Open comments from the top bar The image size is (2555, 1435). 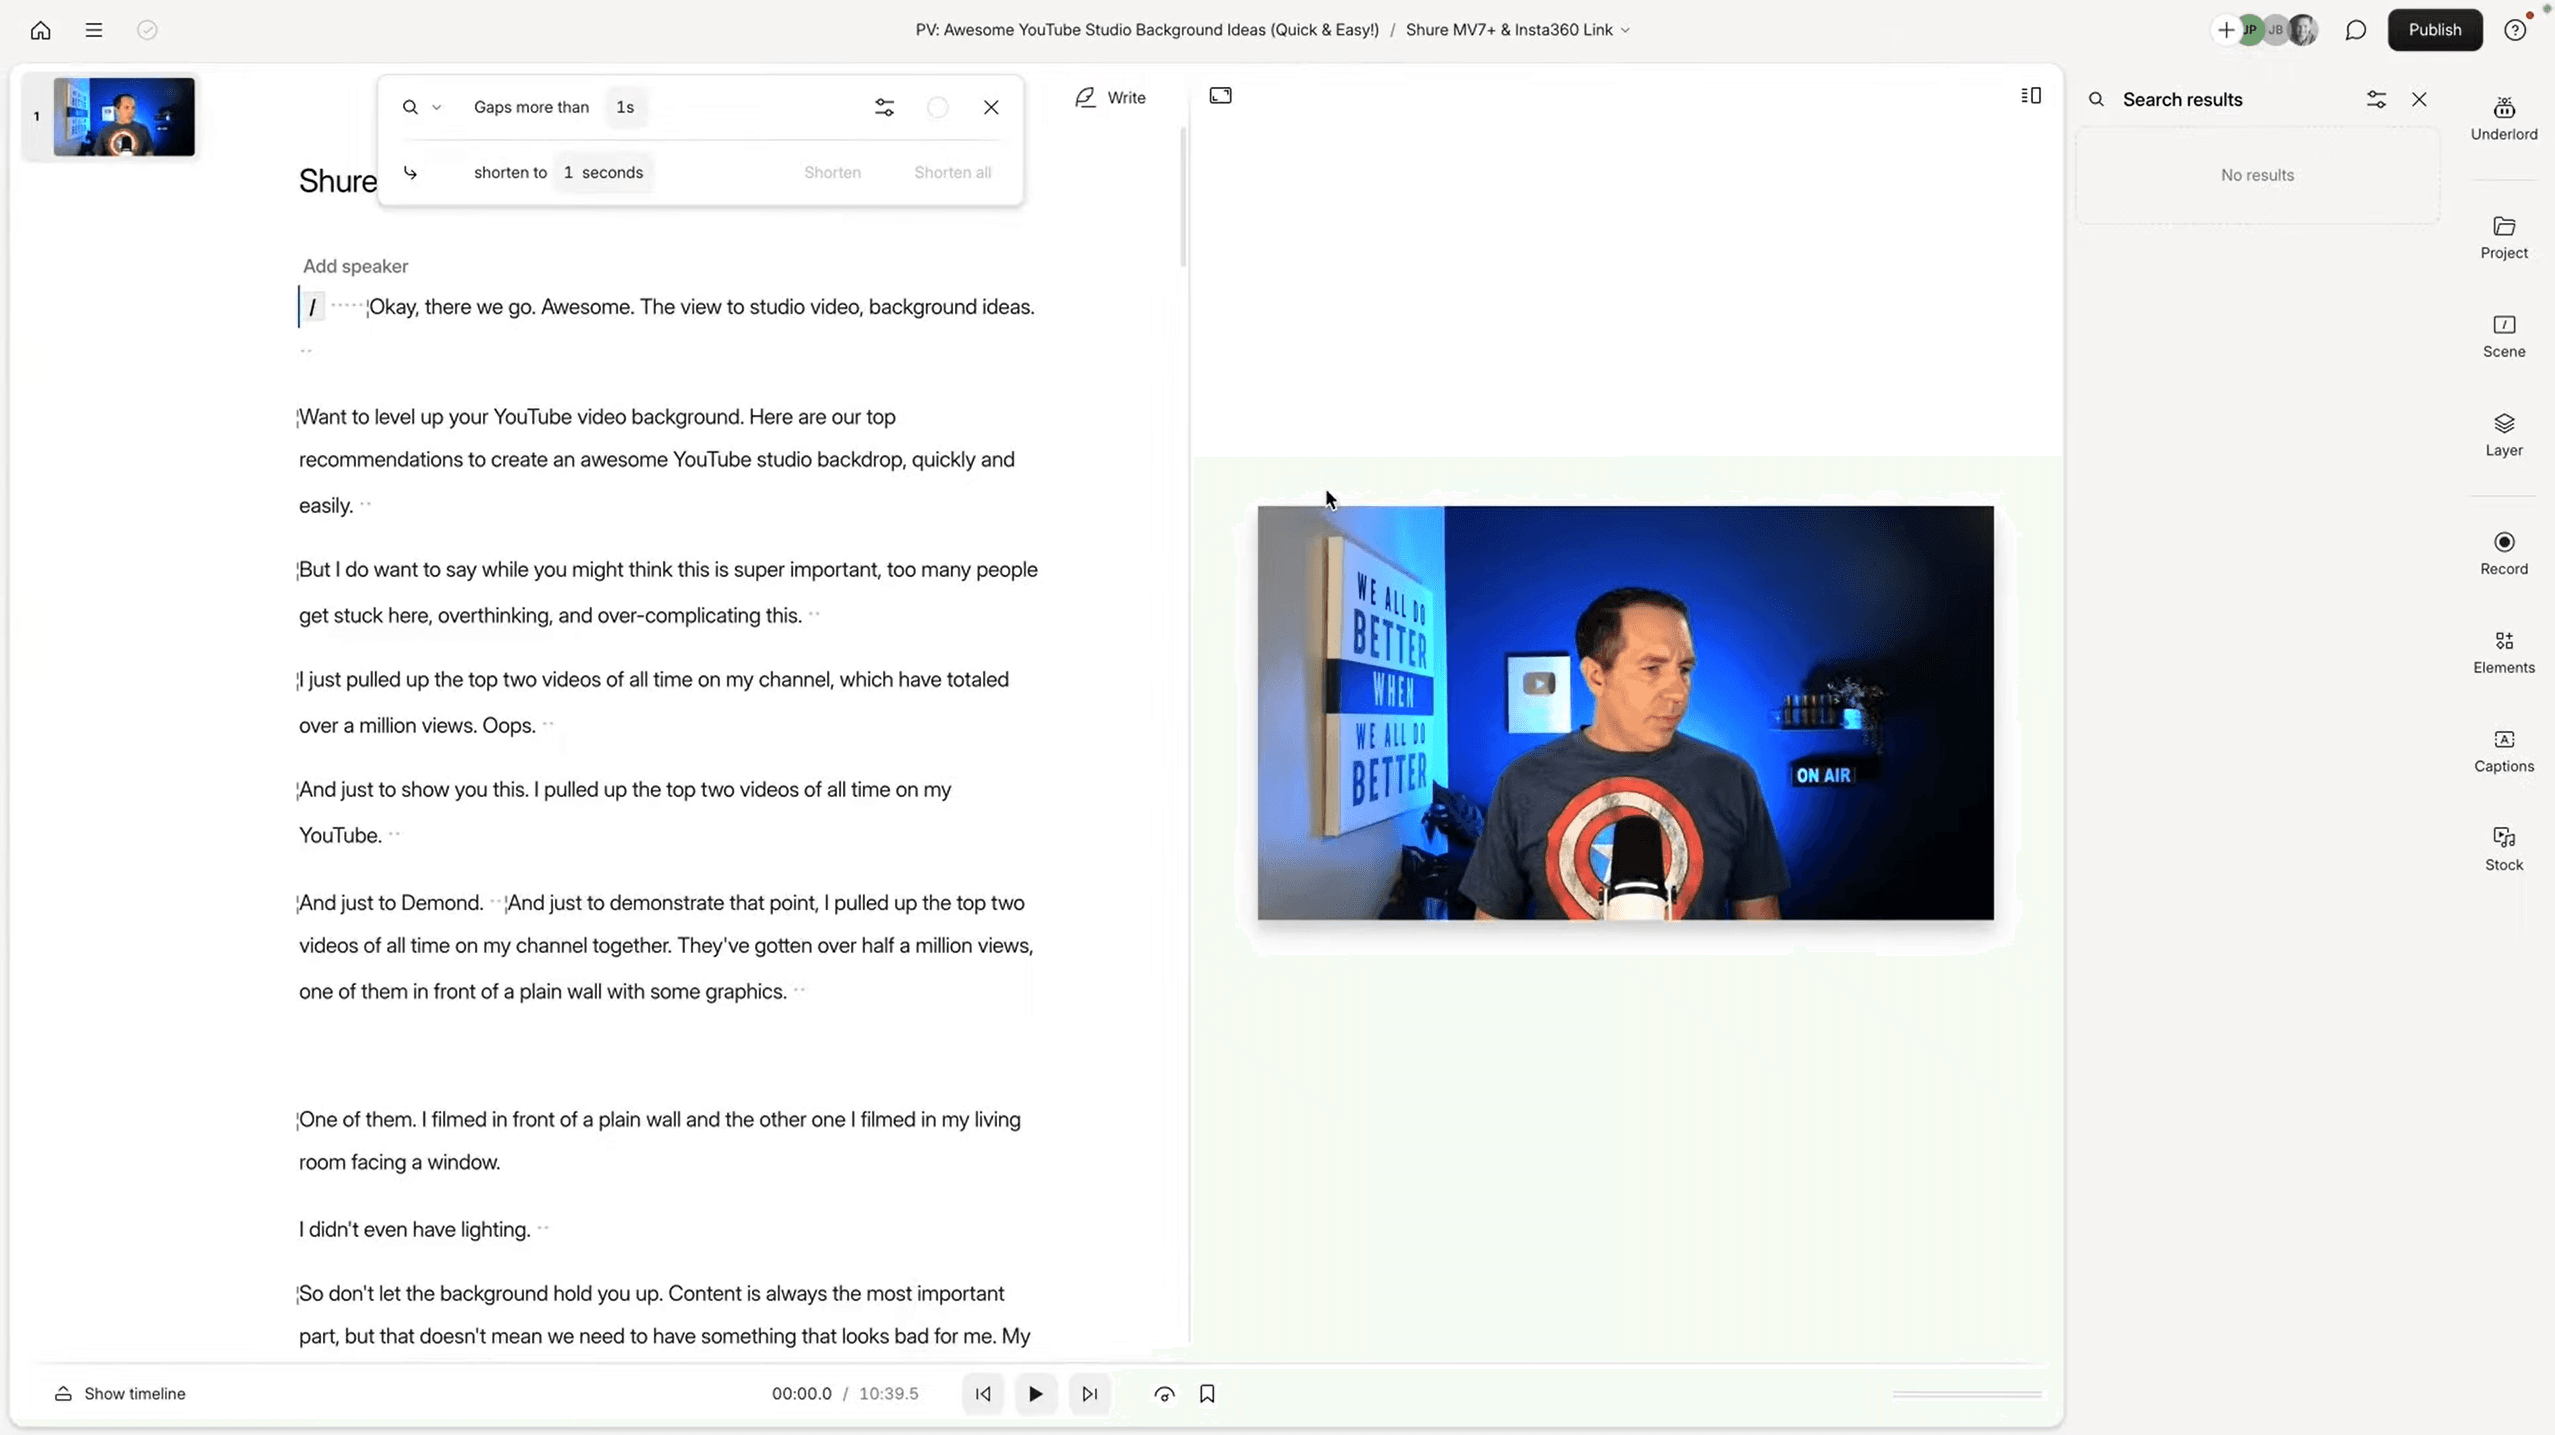point(2355,29)
